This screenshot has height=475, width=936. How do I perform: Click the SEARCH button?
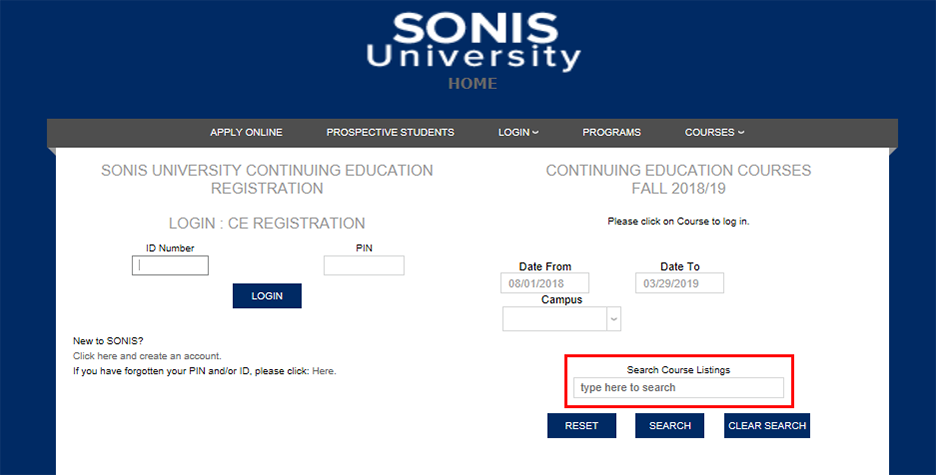click(x=670, y=426)
